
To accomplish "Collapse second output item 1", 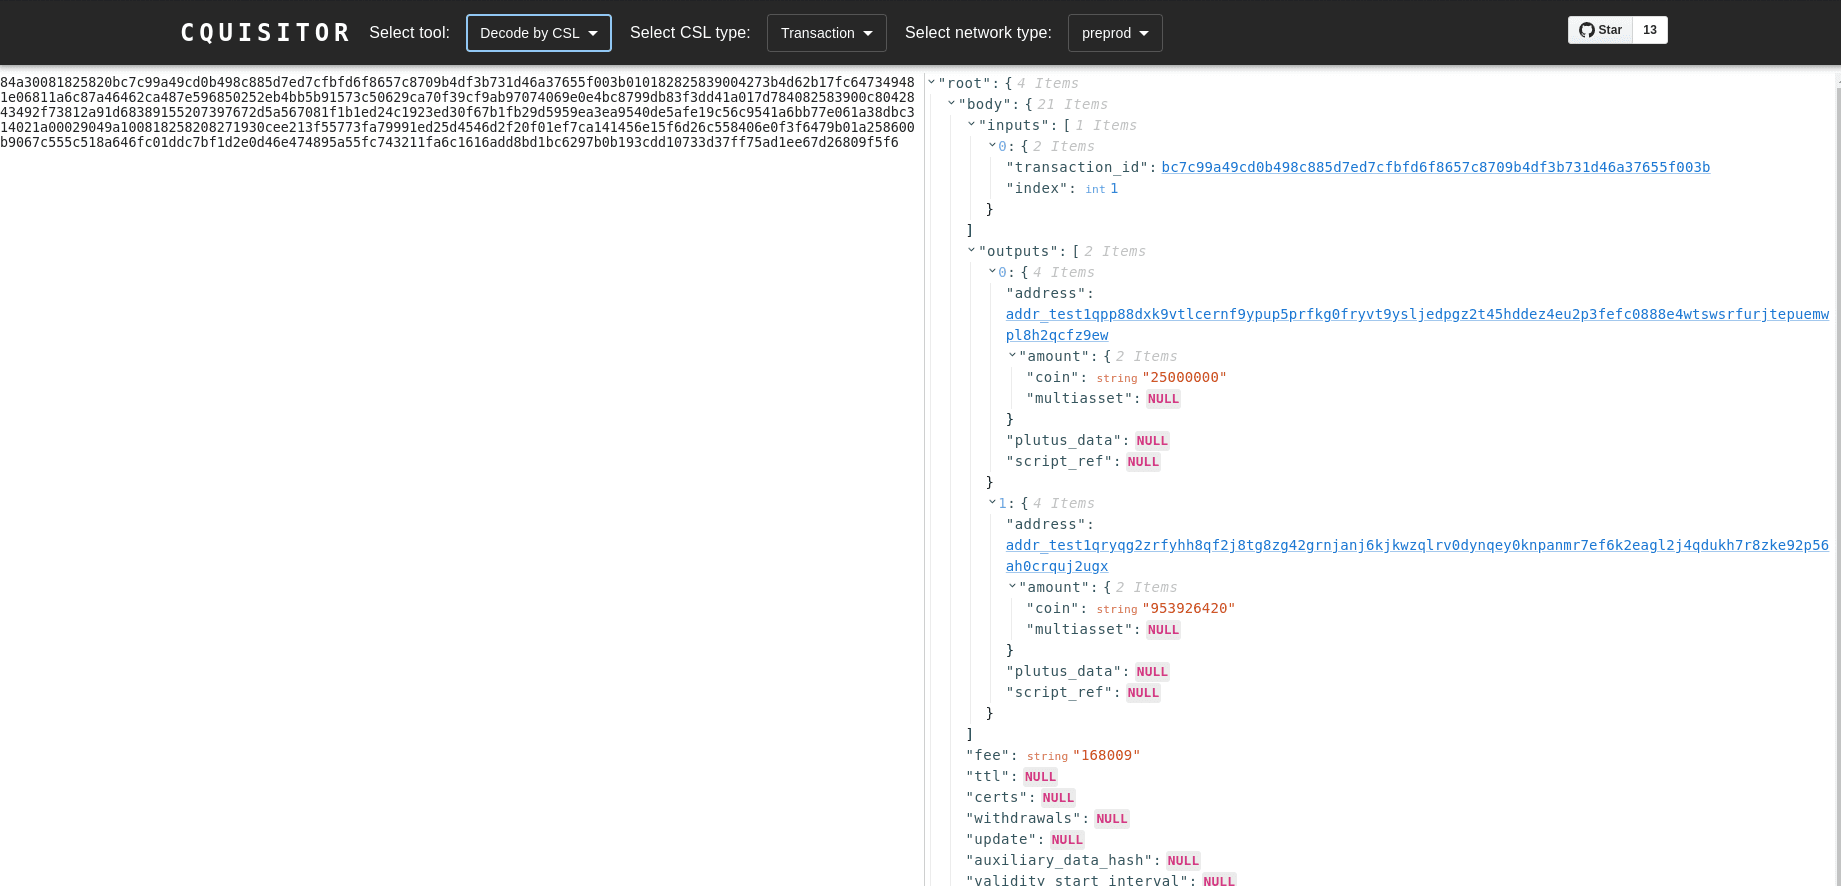I will [993, 503].
